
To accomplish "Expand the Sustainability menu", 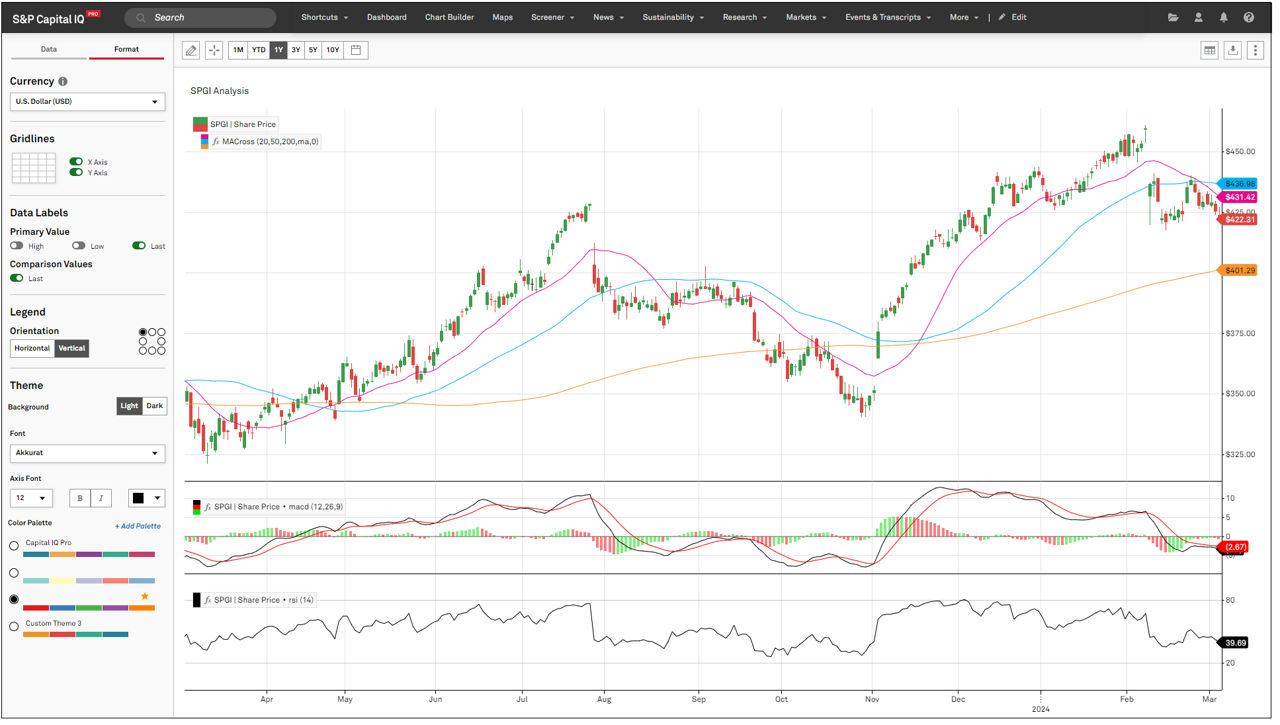I will pos(673,17).
